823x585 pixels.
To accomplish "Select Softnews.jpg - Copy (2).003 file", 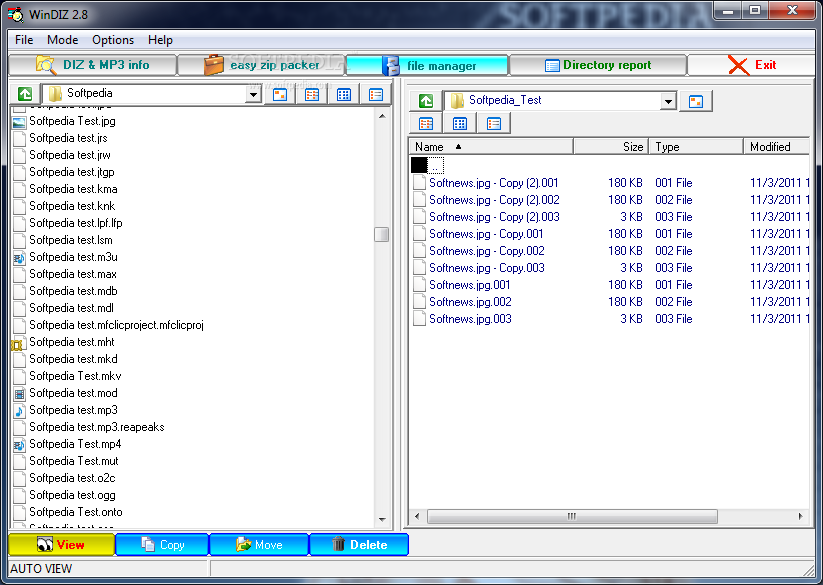I will coord(494,217).
